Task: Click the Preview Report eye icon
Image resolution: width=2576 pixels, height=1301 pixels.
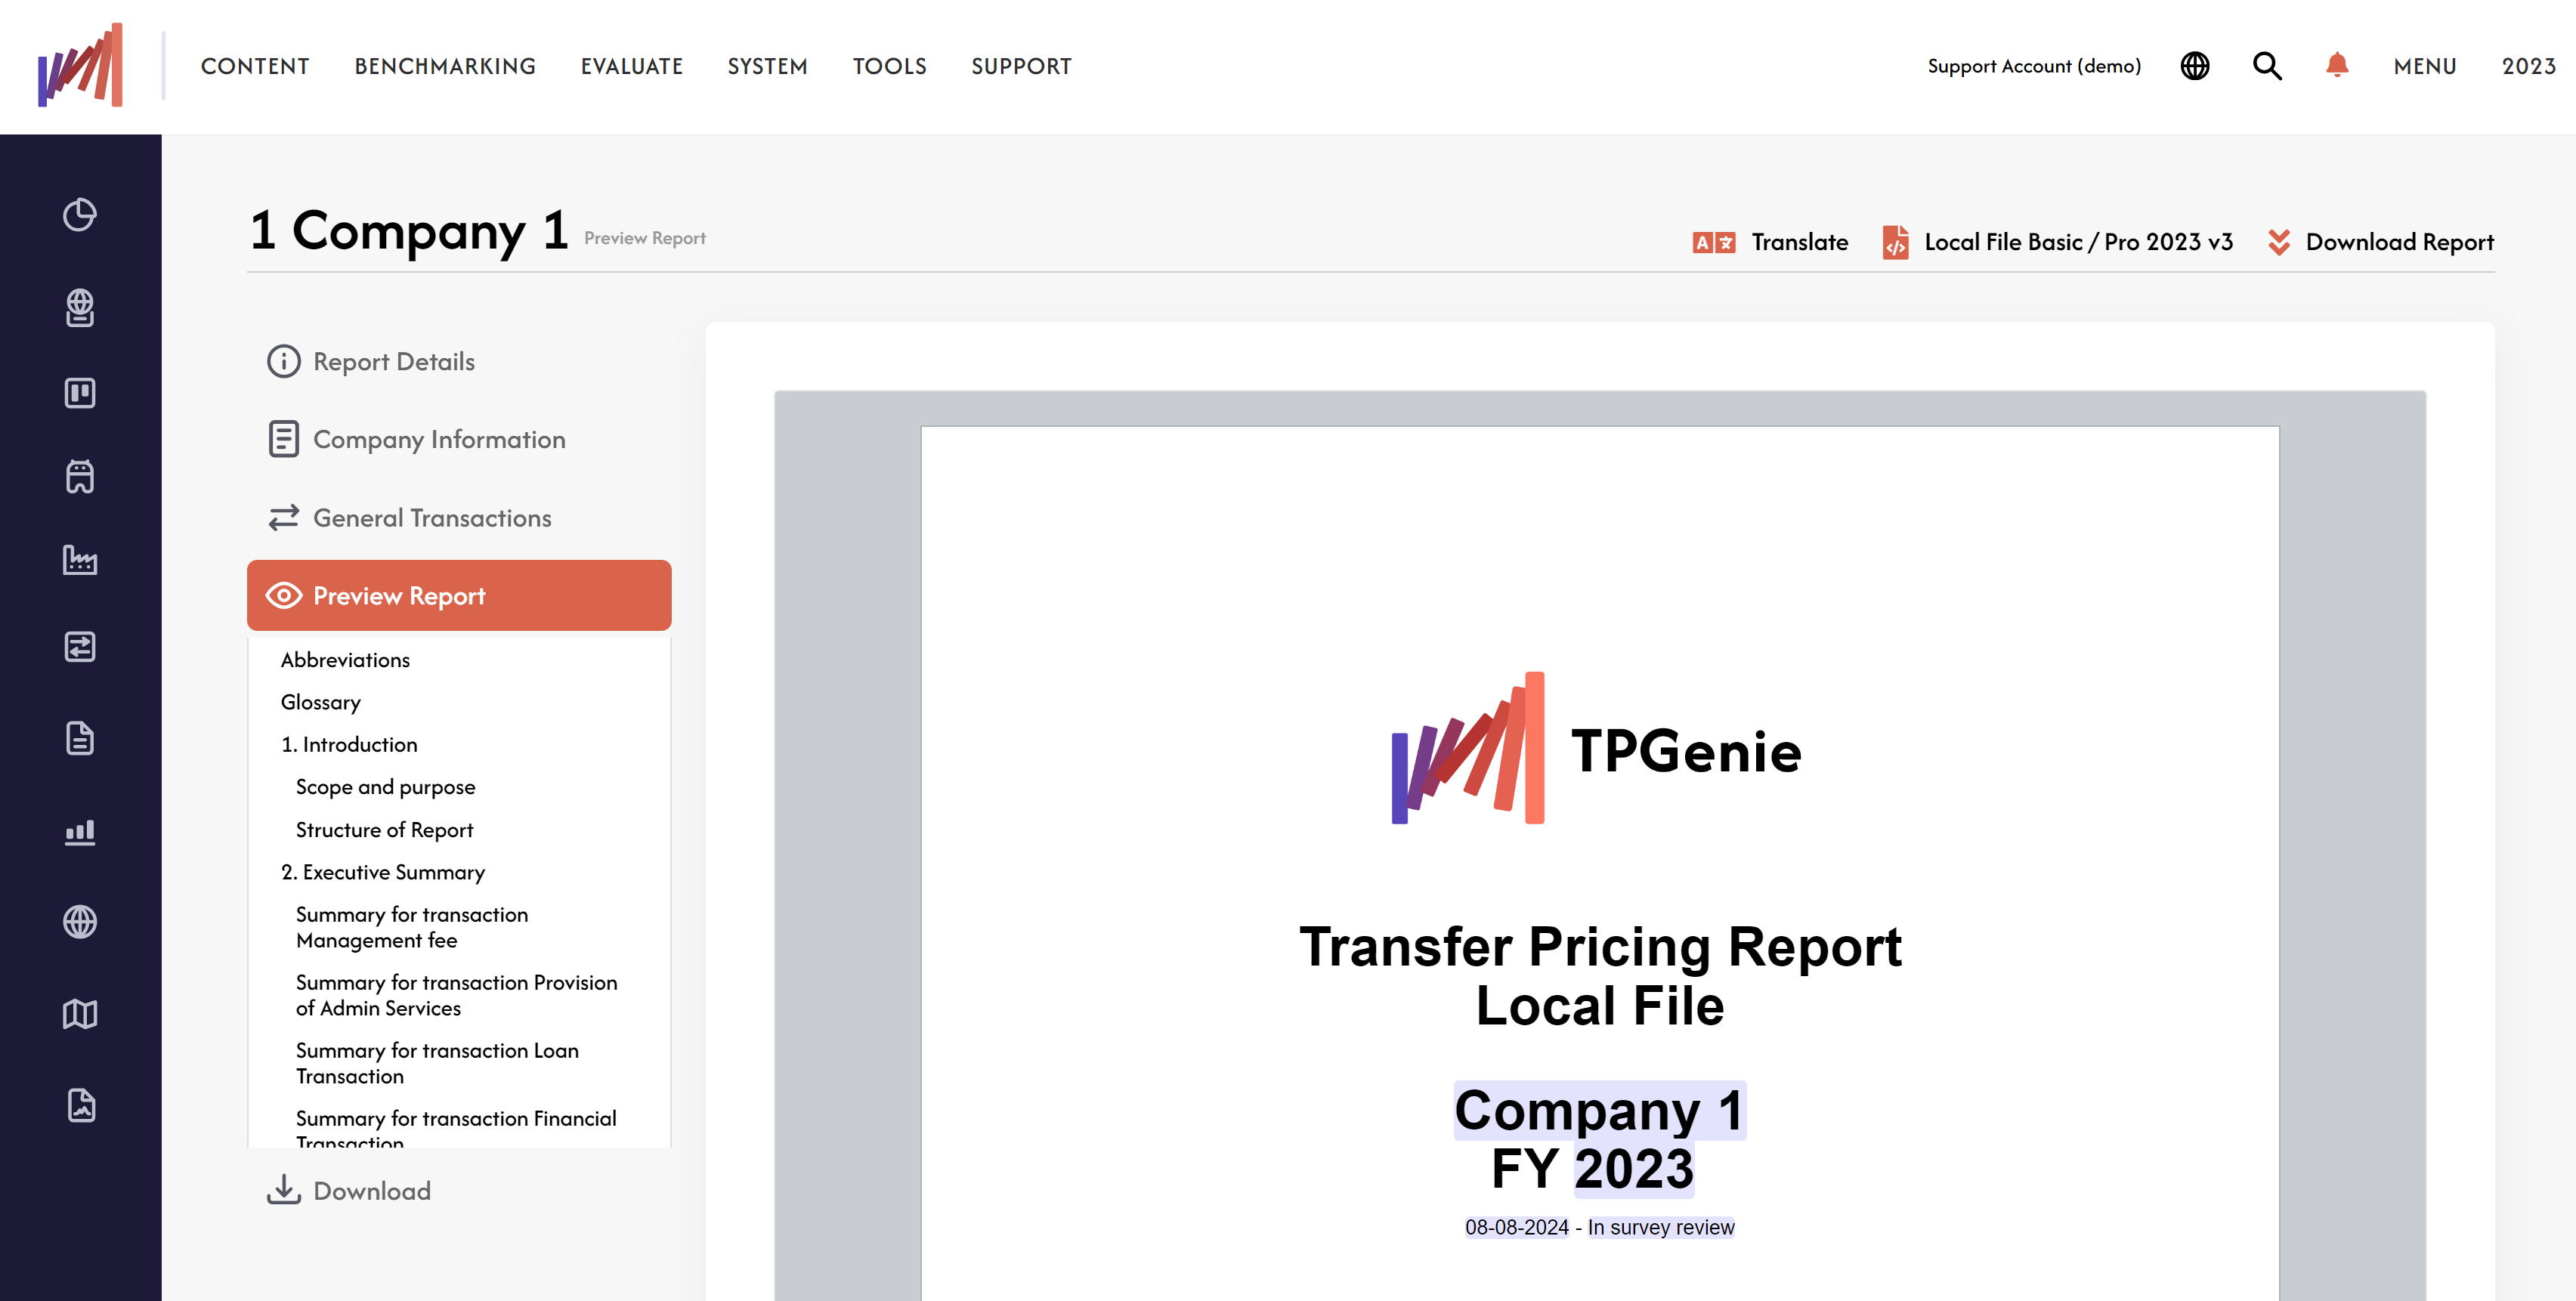Action: coord(283,595)
